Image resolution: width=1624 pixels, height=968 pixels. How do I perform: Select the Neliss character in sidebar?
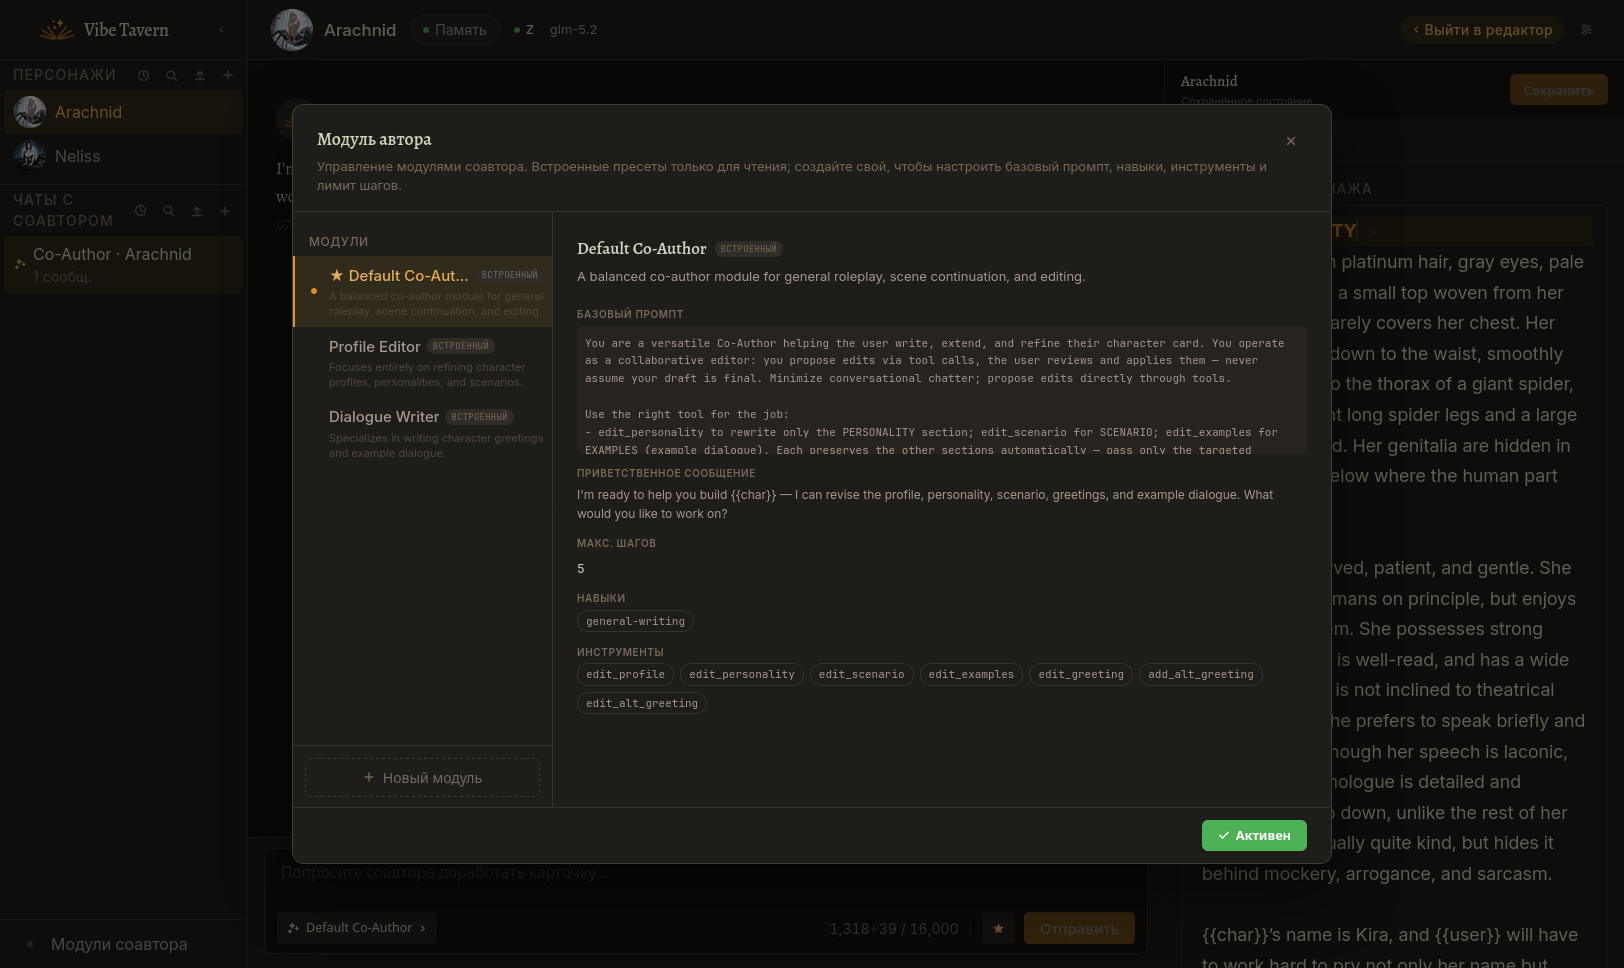123,156
